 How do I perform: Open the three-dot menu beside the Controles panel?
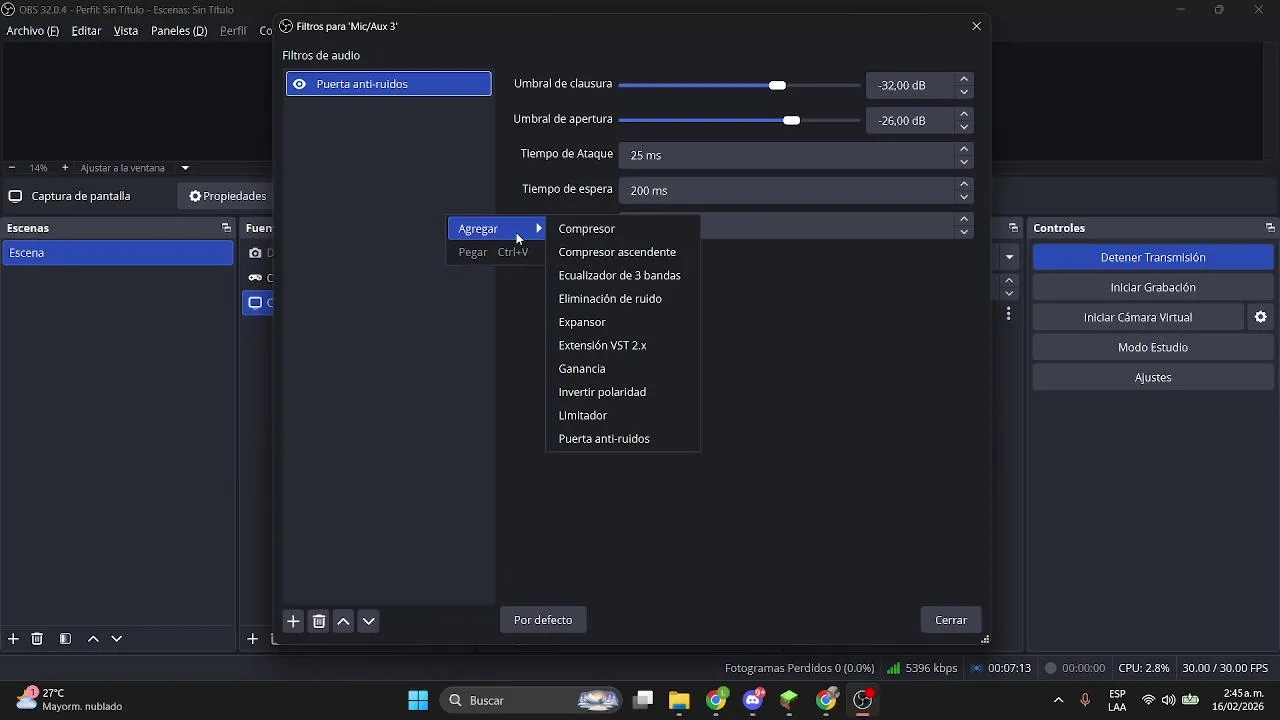[1009, 314]
